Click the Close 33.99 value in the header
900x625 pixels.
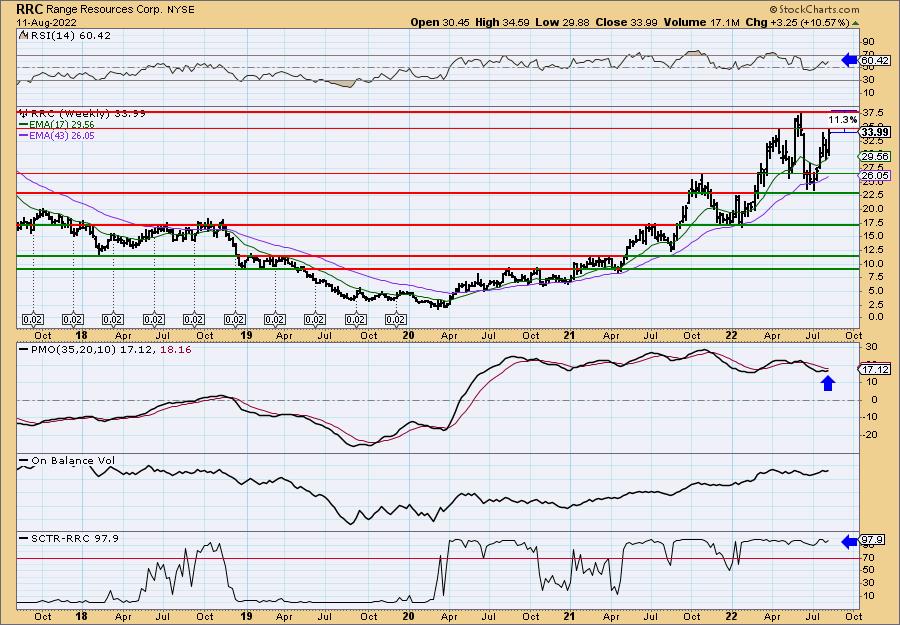[x=626, y=22]
